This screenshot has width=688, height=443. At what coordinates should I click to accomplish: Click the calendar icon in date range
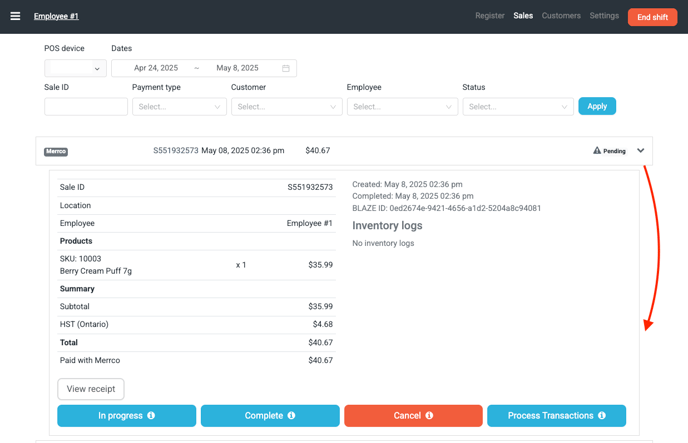(x=286, y=68)
